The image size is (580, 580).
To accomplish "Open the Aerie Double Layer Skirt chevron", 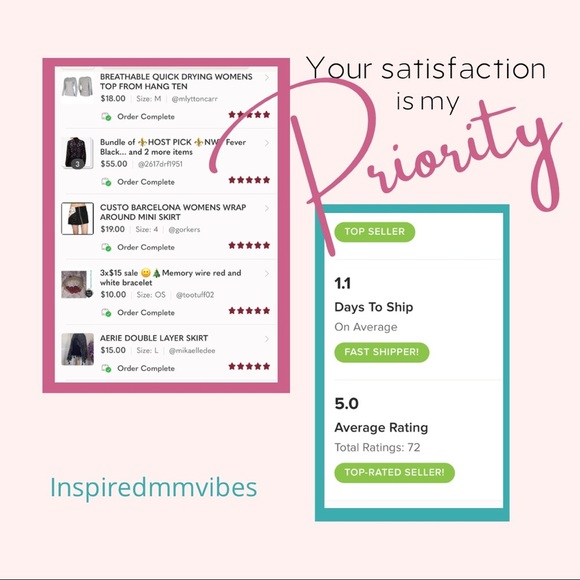I will pyautogui.click(x=267, y=339).
